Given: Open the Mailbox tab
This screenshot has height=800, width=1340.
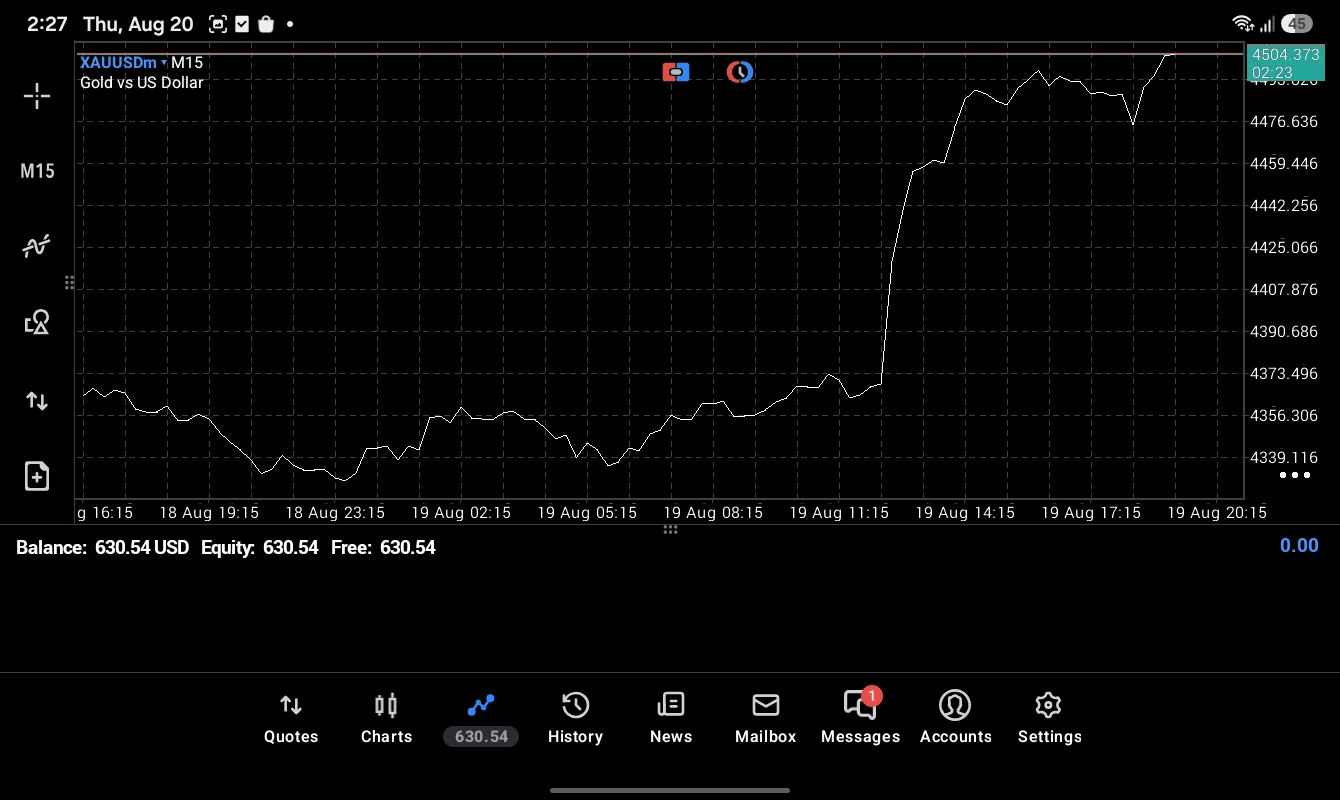Looking at the screenshot, I should [x=766, y=719].
